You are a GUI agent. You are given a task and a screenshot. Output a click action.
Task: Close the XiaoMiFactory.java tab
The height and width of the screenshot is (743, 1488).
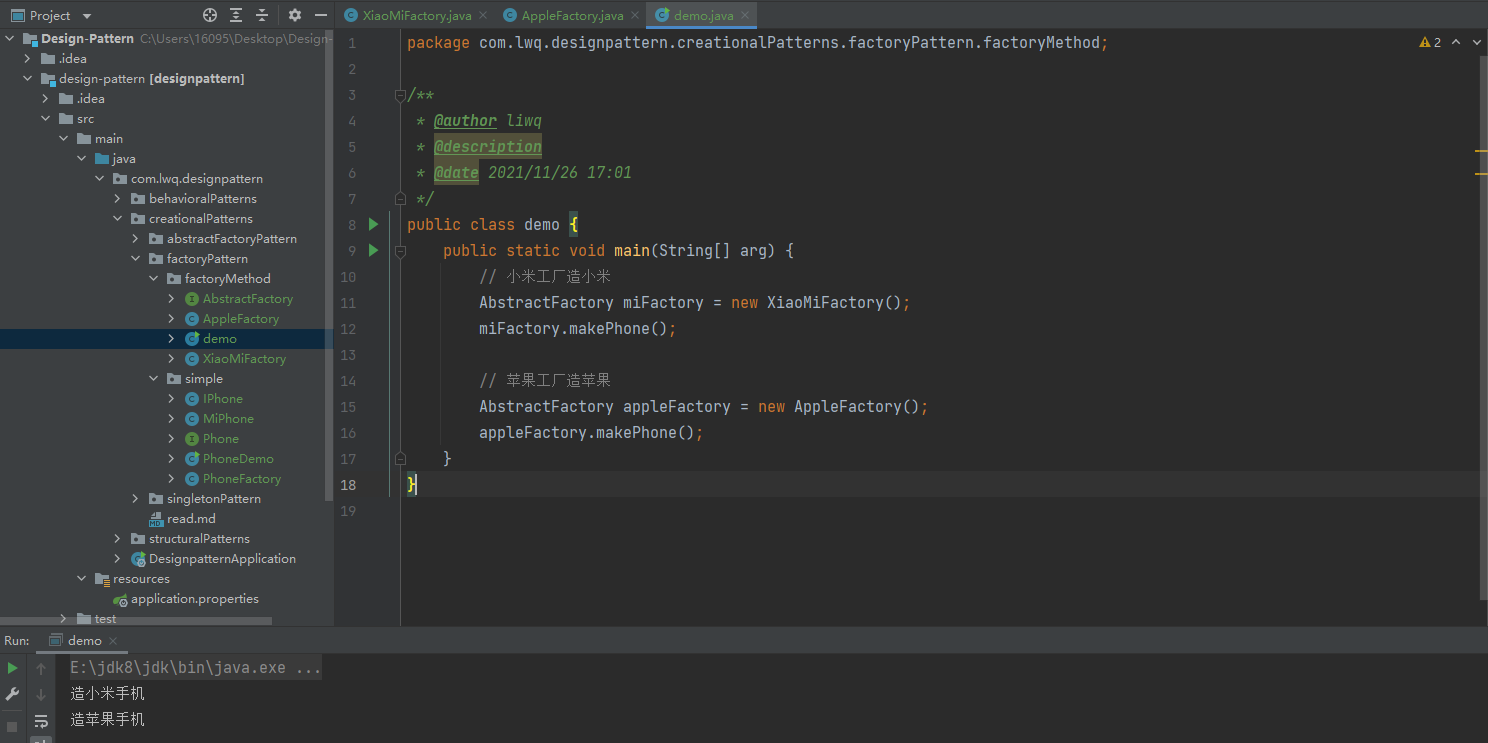pyautogui.click(x=482, y=15)
